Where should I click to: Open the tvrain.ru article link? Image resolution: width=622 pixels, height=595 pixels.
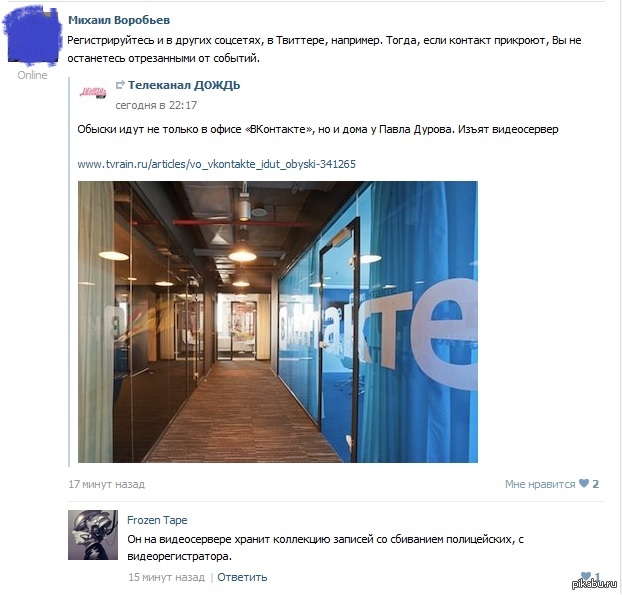(x=217, y=164)
